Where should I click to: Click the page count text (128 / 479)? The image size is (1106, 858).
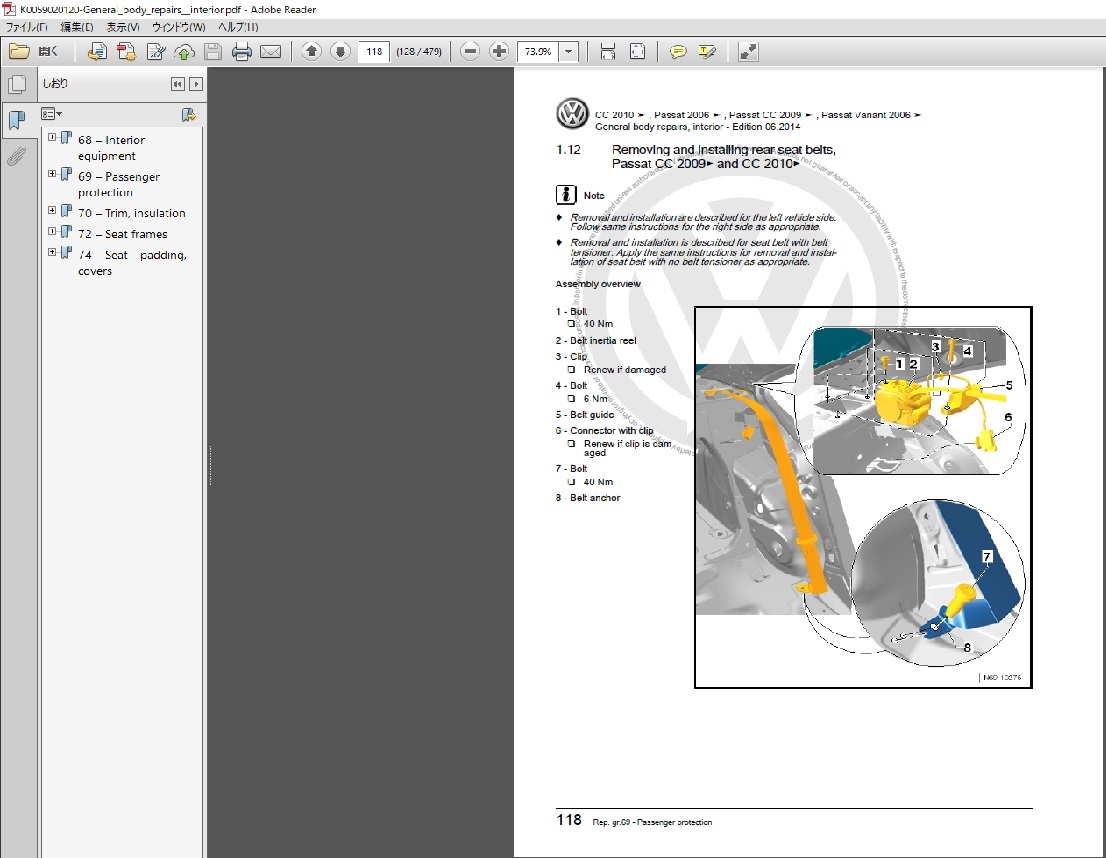point(419,52)
